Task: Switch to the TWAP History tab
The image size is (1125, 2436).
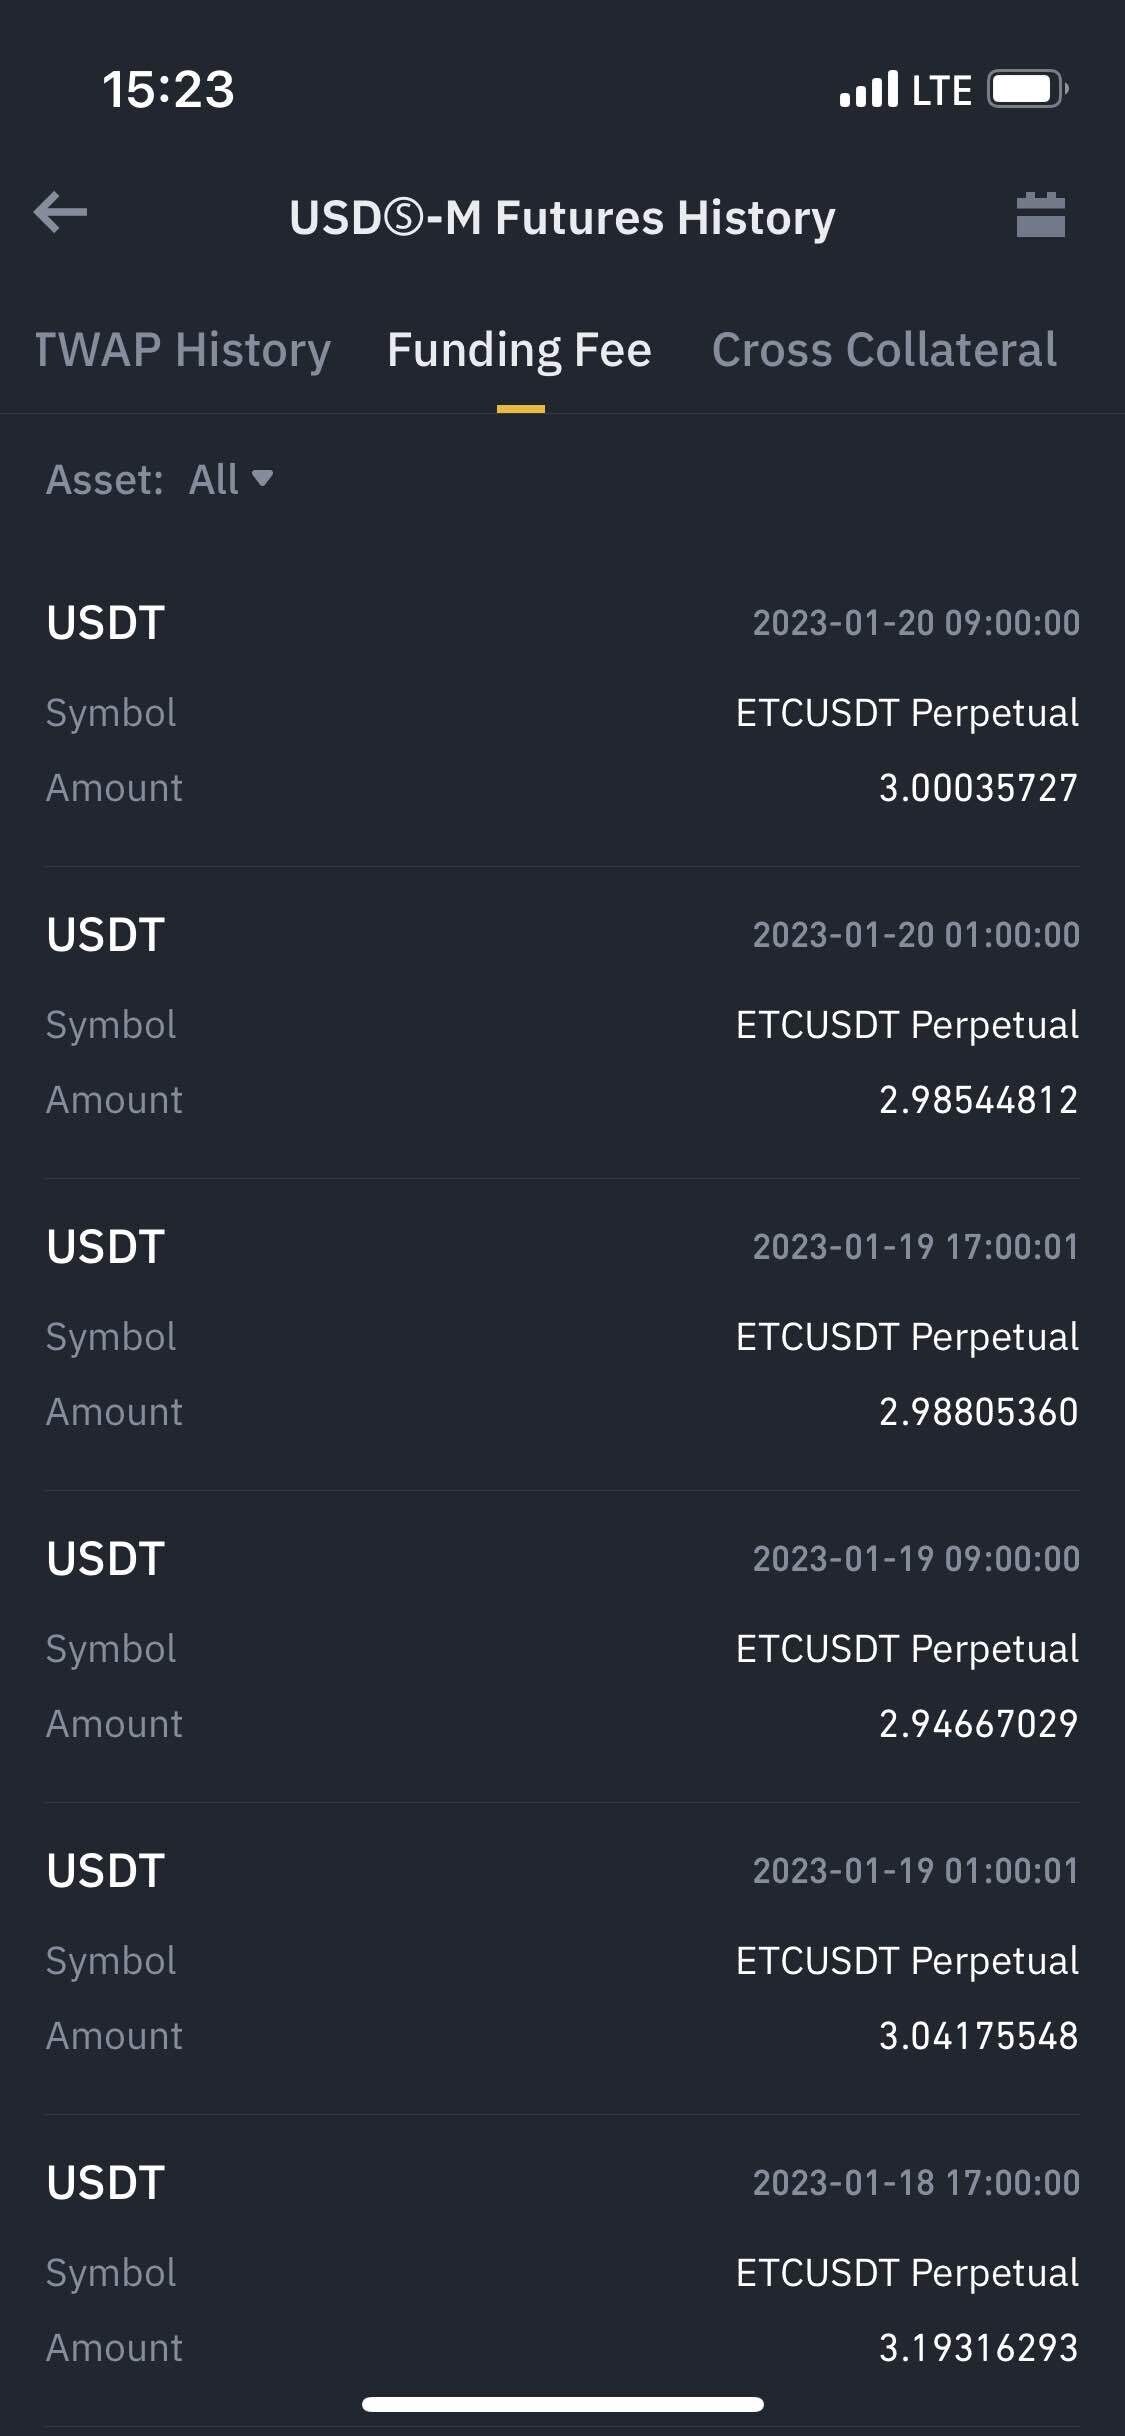Action: [183, 350]
